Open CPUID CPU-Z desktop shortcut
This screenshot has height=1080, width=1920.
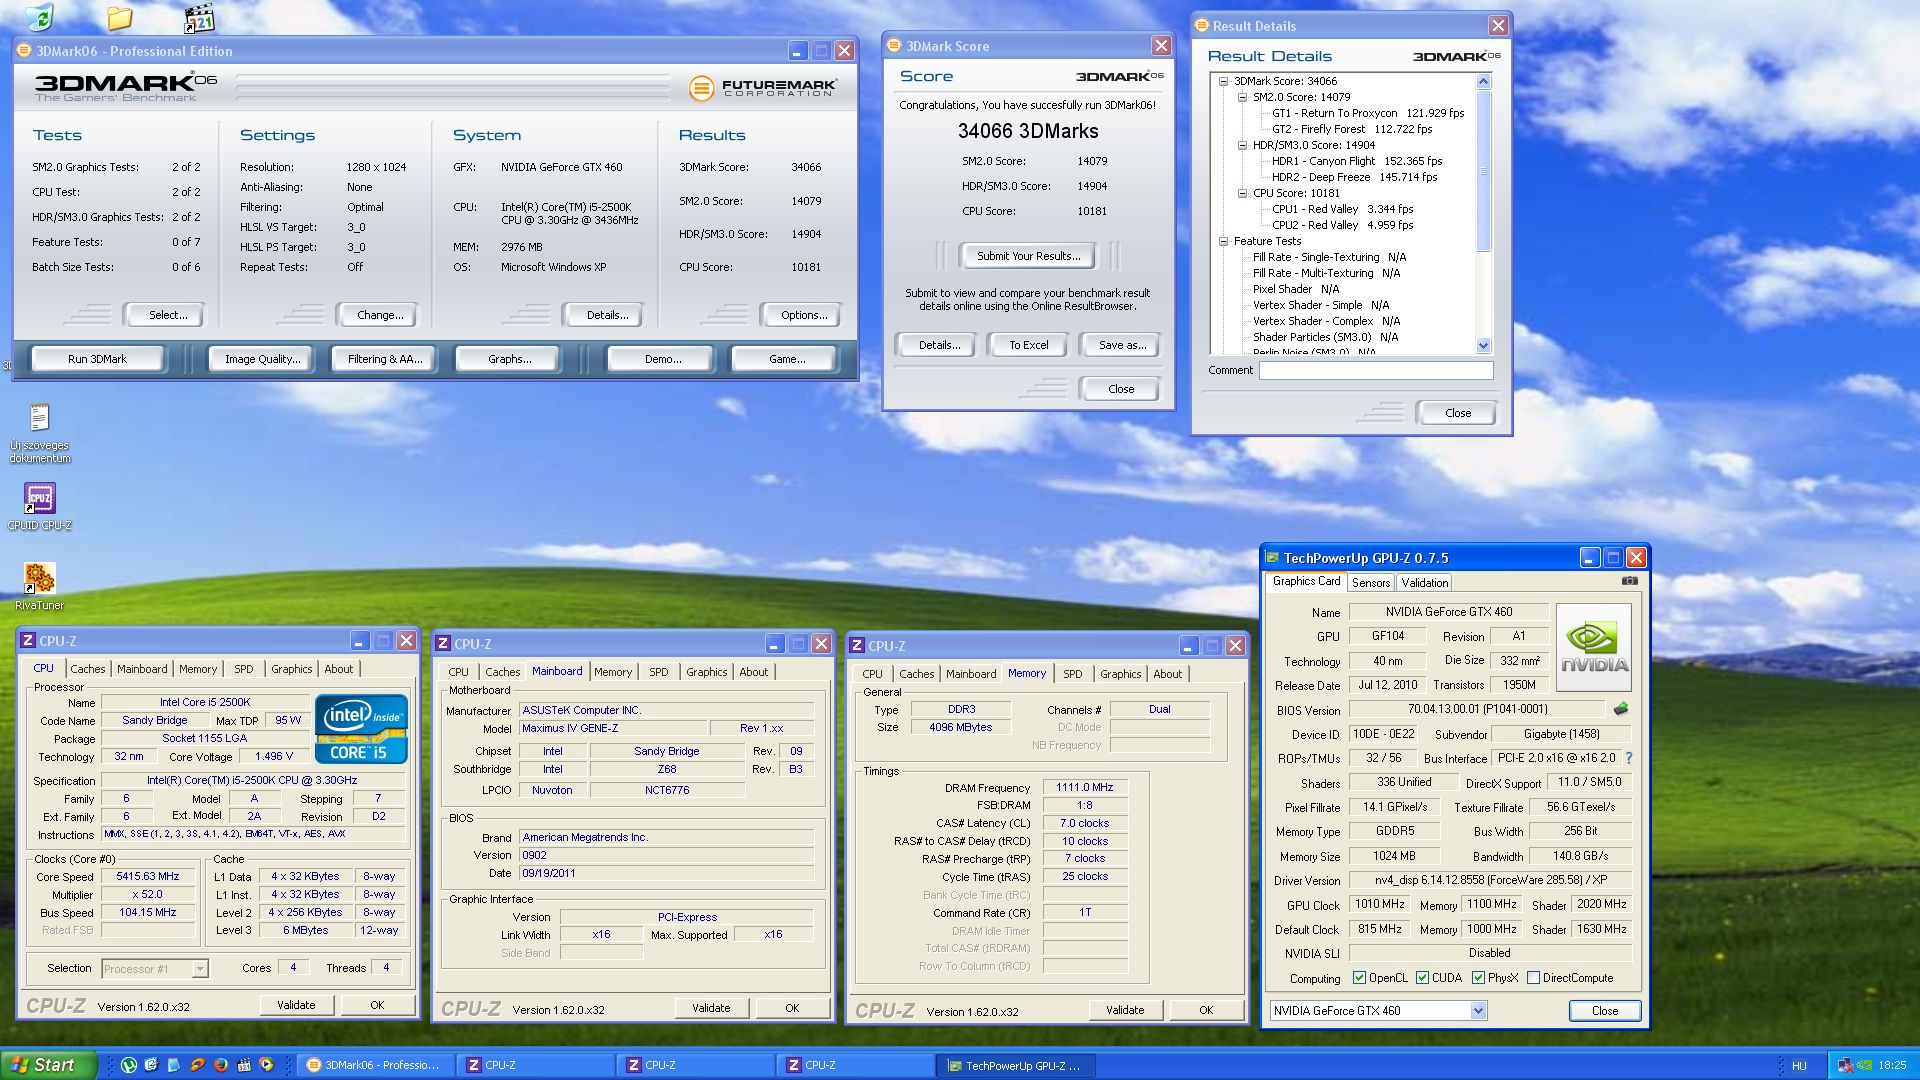pos(39,506)
